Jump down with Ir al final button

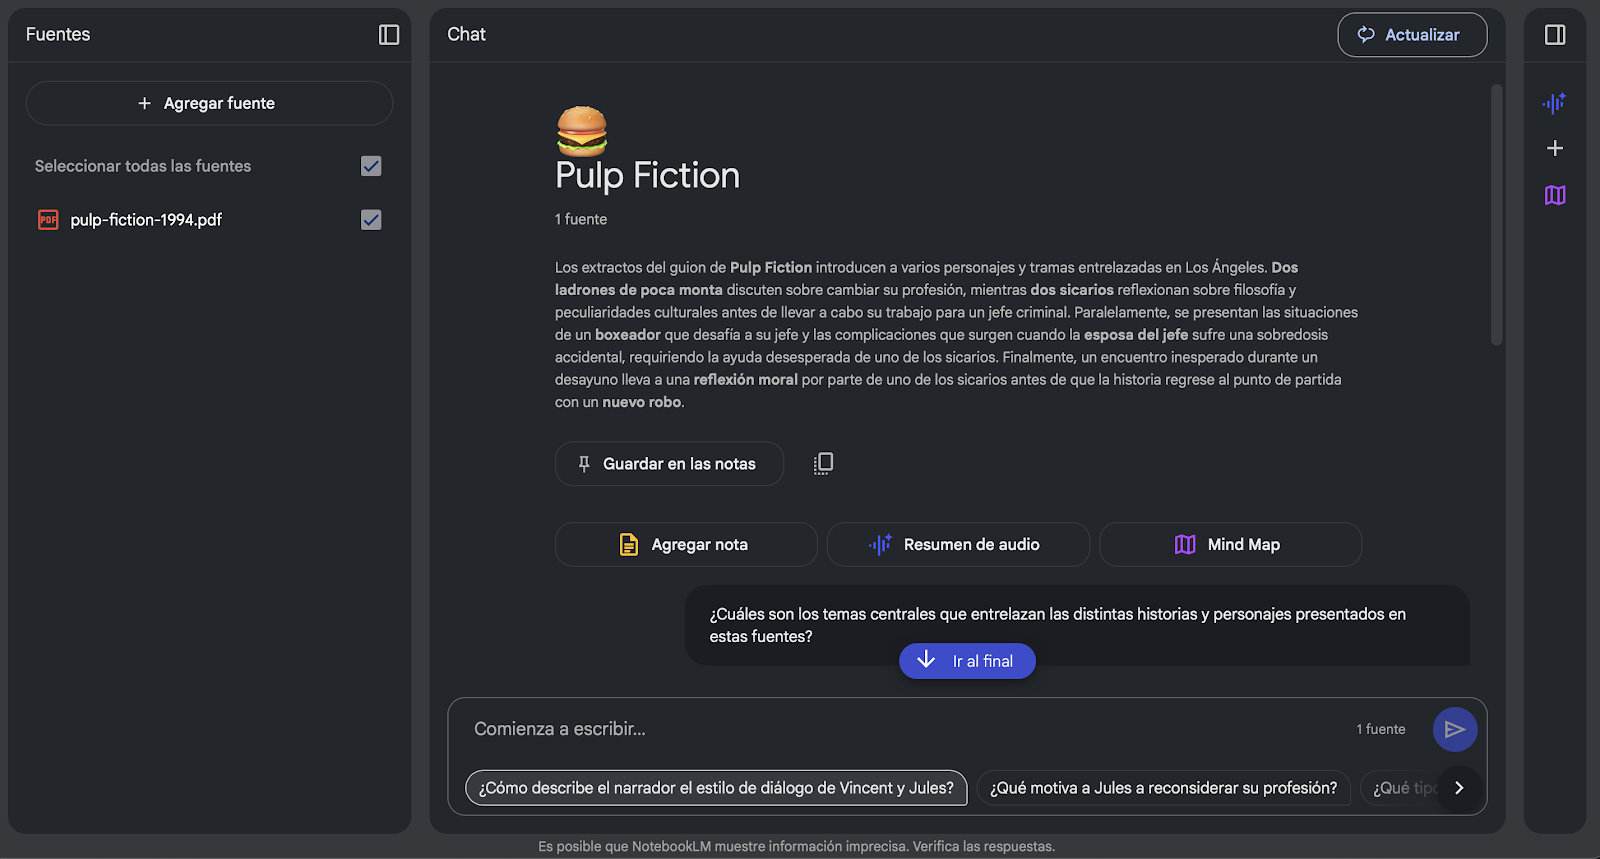click(x=967, y=661)
